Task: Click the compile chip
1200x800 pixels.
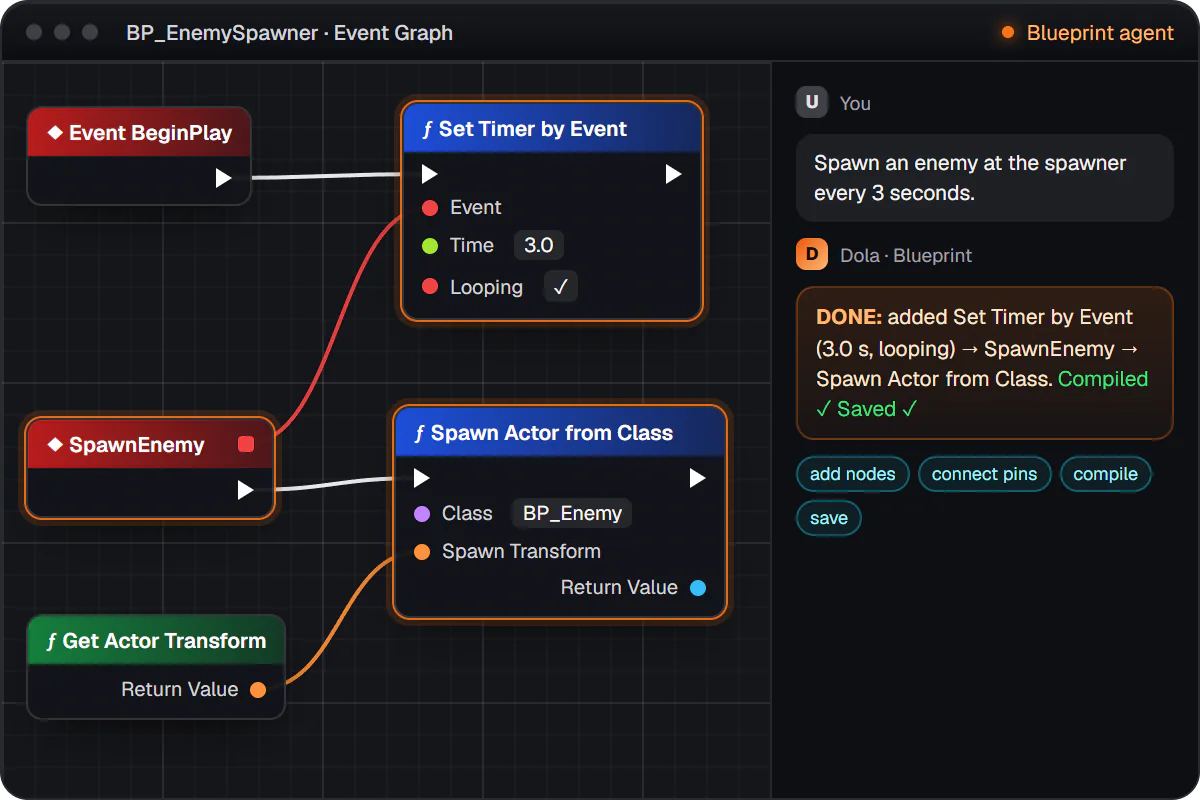Action: tap(1105, 474)
